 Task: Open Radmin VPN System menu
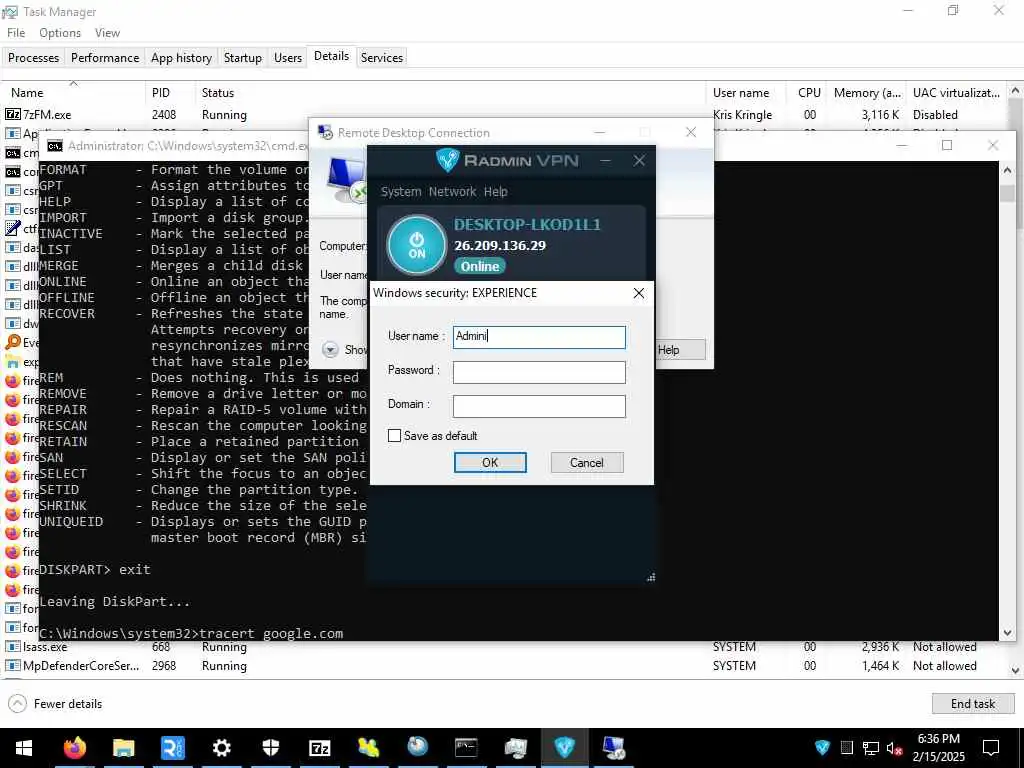(401, 192)
